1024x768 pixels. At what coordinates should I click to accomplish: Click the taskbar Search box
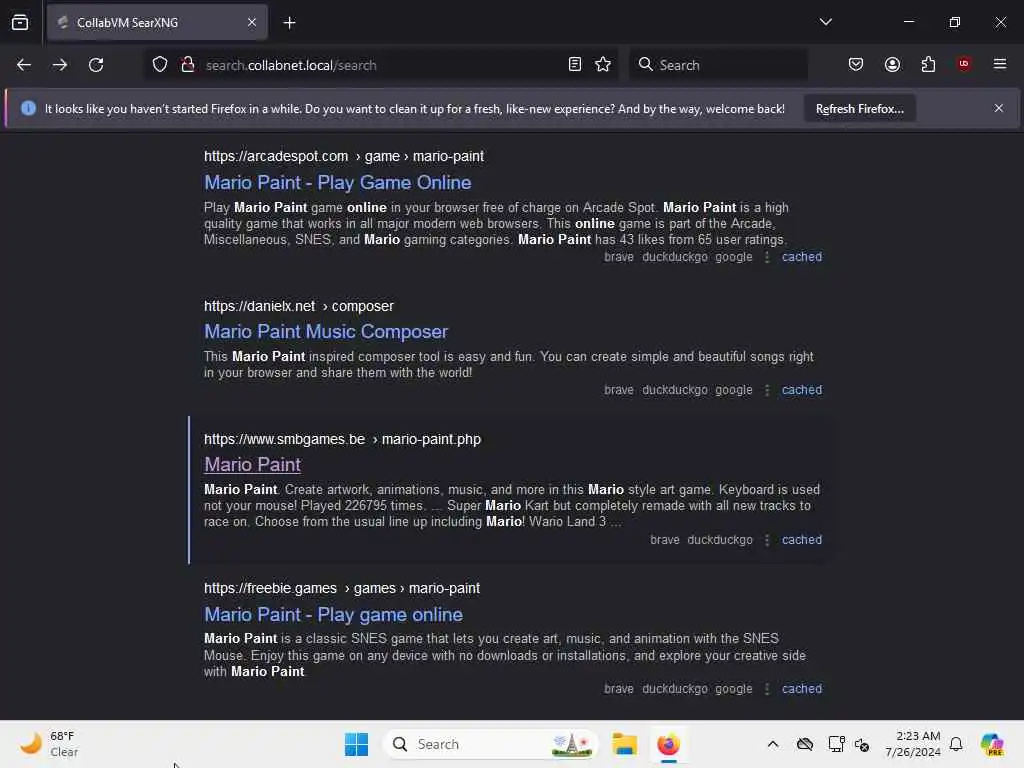pos(490,744)
